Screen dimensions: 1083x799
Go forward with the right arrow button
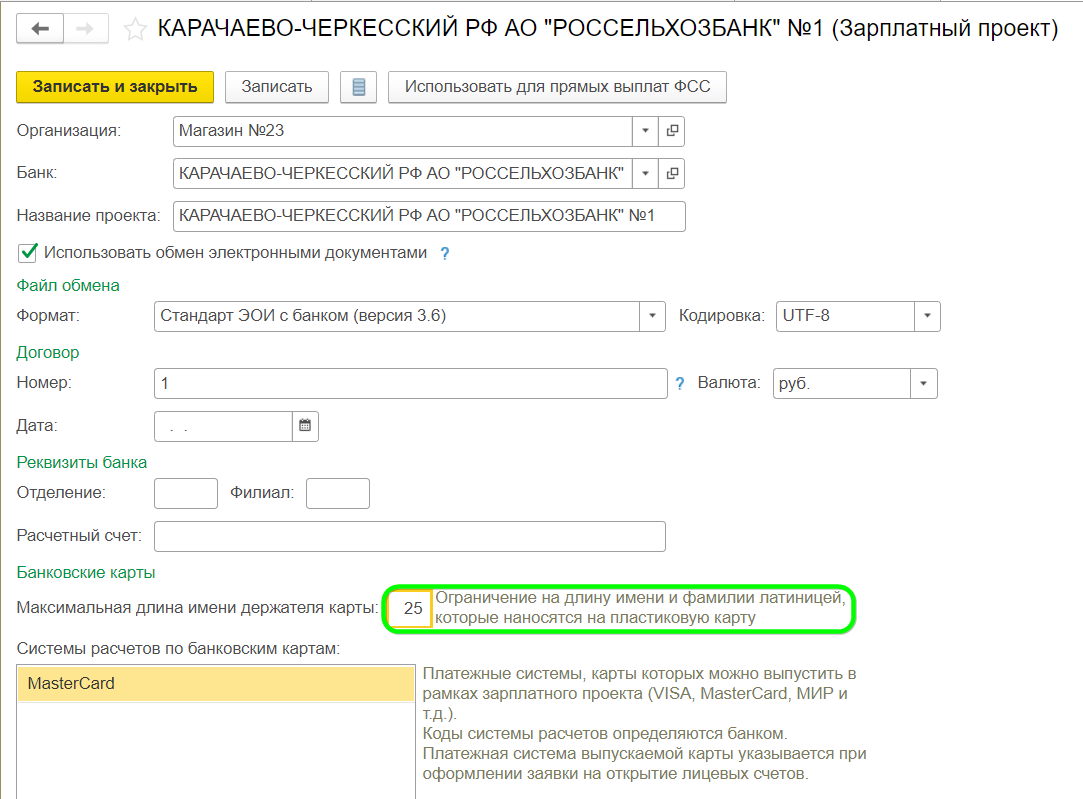point(86,28)
